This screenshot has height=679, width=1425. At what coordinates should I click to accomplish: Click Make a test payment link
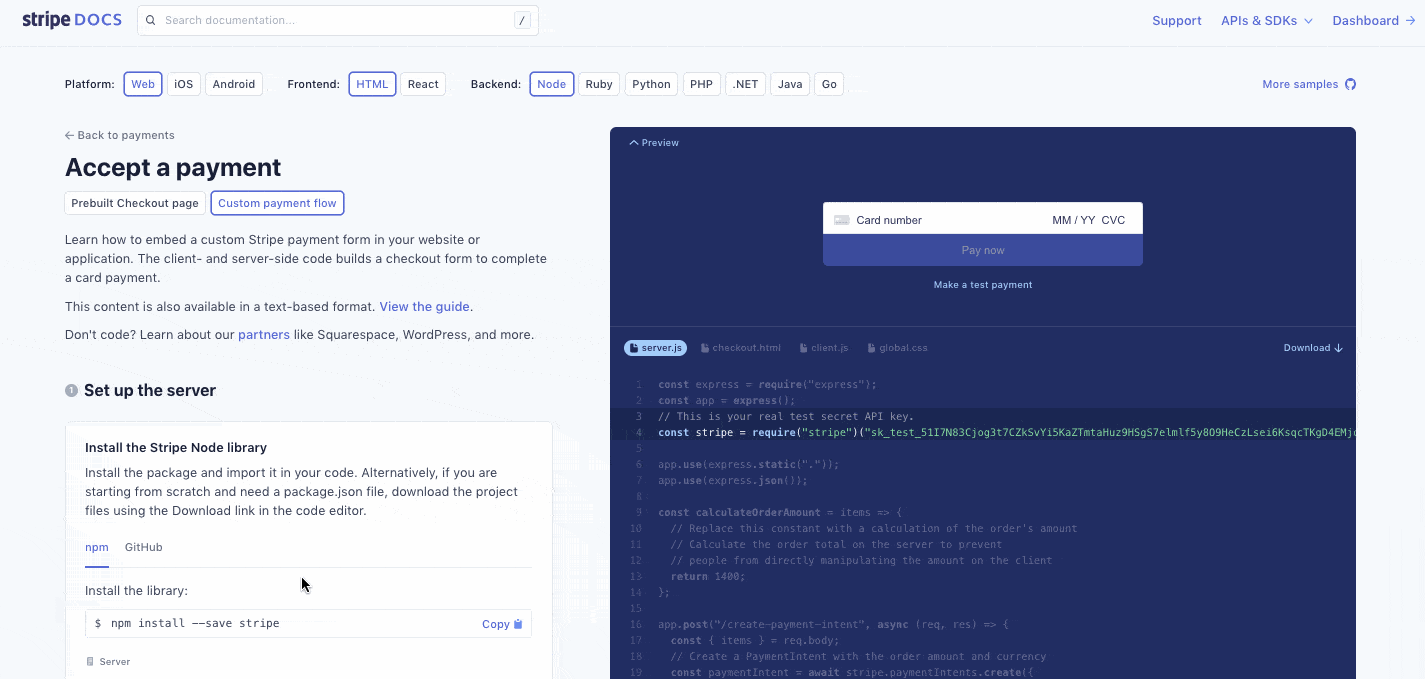983,285
